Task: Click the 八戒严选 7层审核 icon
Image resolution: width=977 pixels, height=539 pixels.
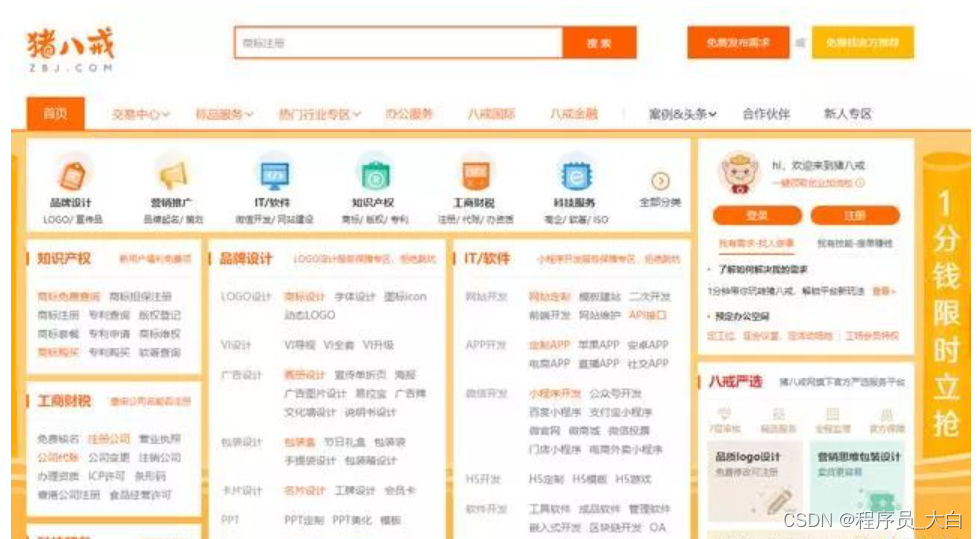Action: tap(724, 414)
